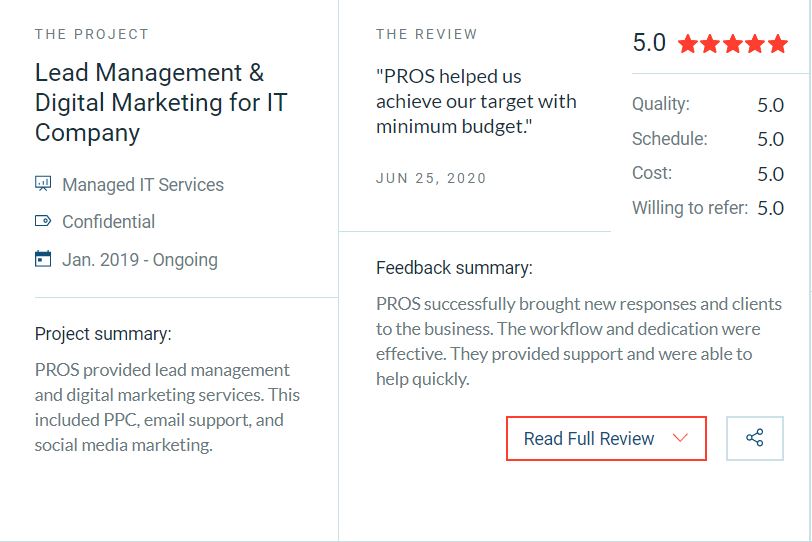Click the review quote text about PROS

click(x=476, y=101)
